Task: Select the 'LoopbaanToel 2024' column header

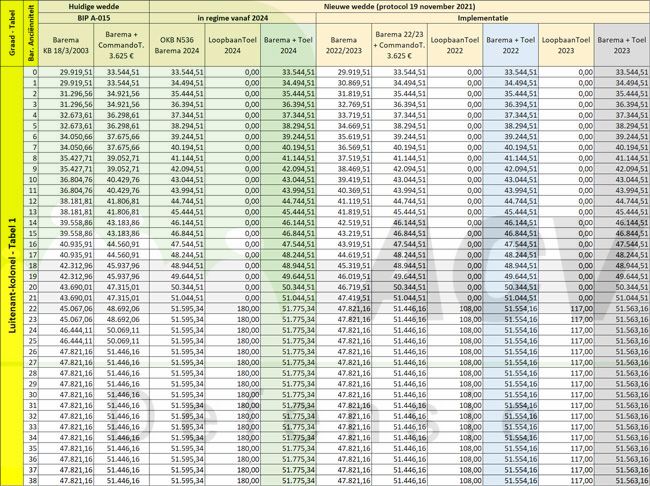Action: pos(233,45)
